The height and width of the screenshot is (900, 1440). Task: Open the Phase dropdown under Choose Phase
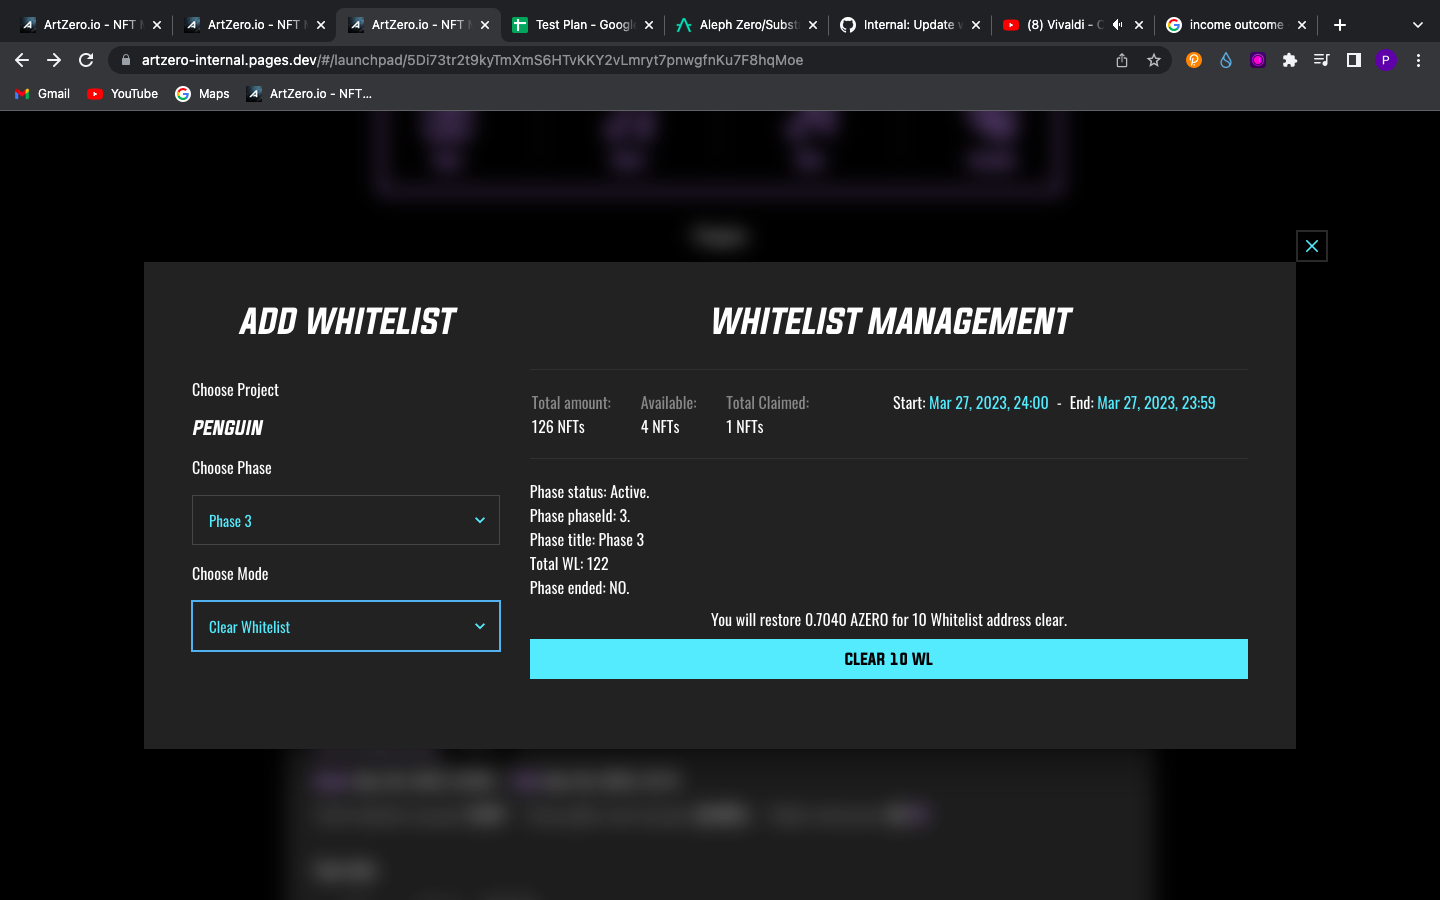[x=345, y=520]
